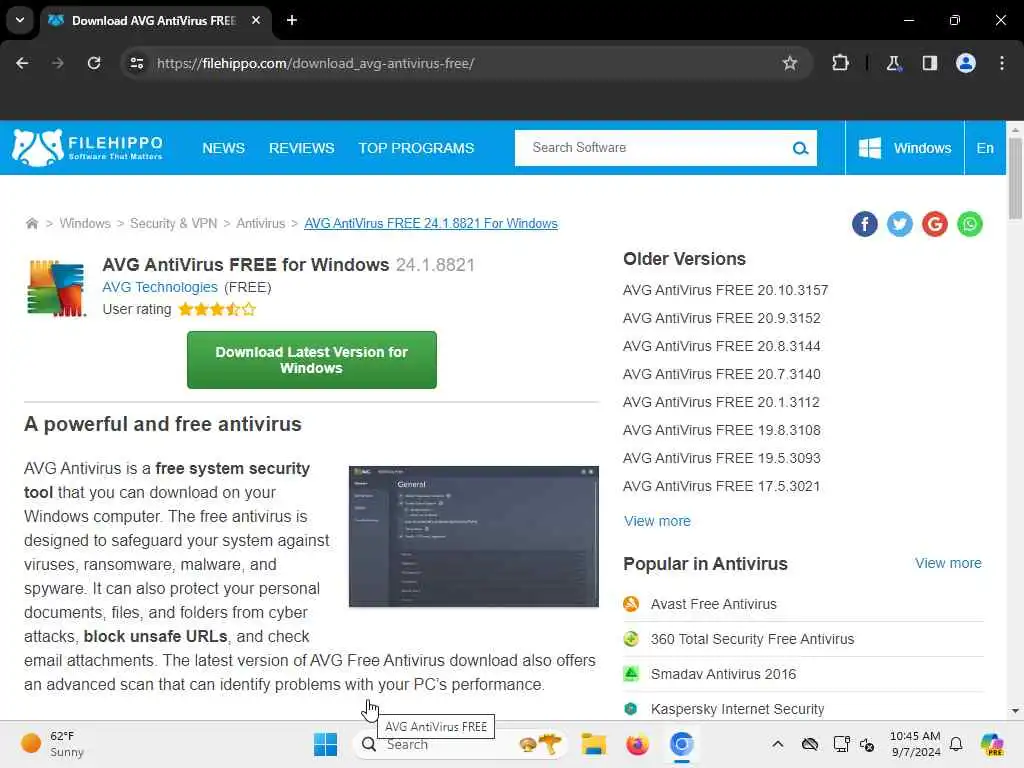Show hidden tray icons chevron
Screen dimensions: 1024x768
point(777,744)
